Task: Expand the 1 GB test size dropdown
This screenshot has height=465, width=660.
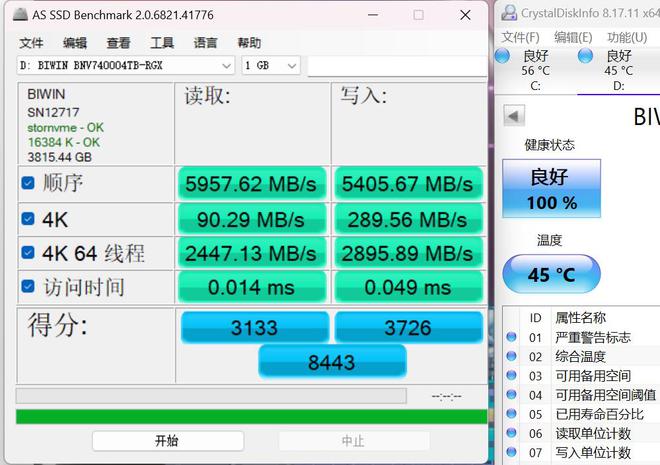Action: [270, 65]
